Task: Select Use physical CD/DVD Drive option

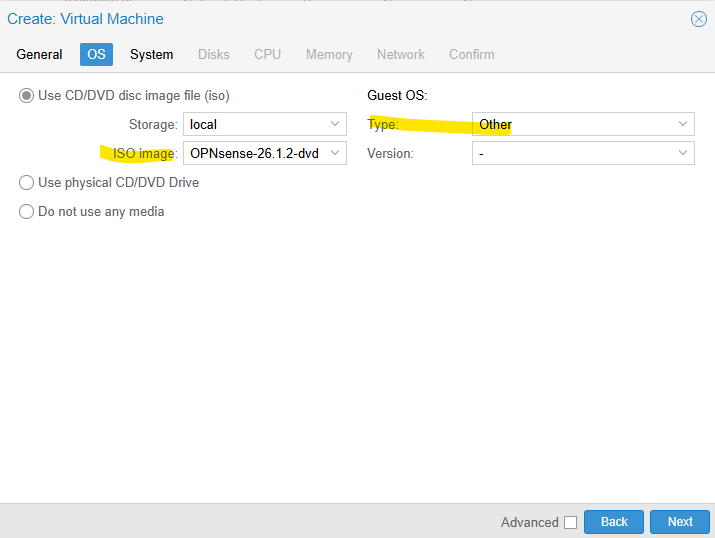Action: (27, 183)
